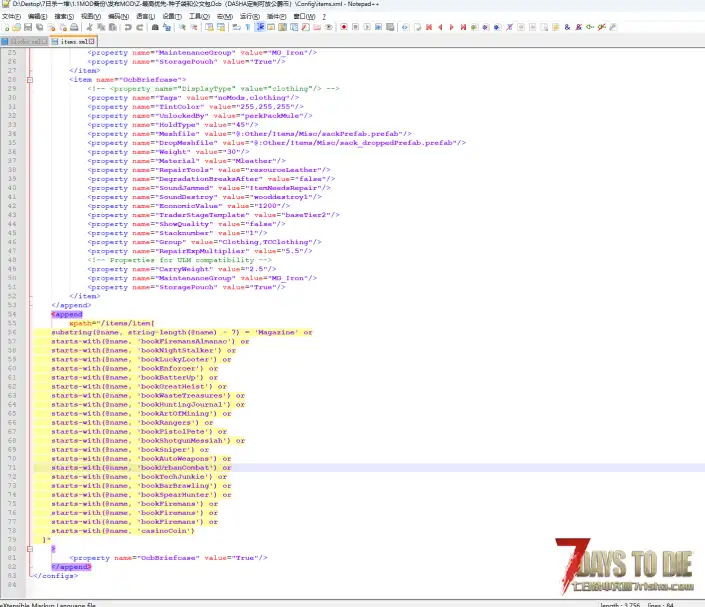Image resolution: width=705 pixels, height=607 pixels.
Task: Collapse the fold marker on line 80
Action: (30, 549)
